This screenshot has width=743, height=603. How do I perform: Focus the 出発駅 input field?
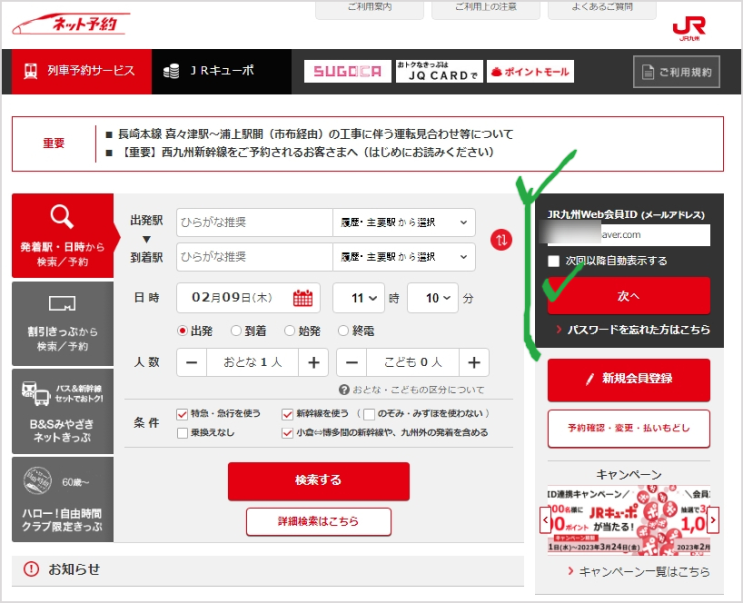(x=254, y=222)
